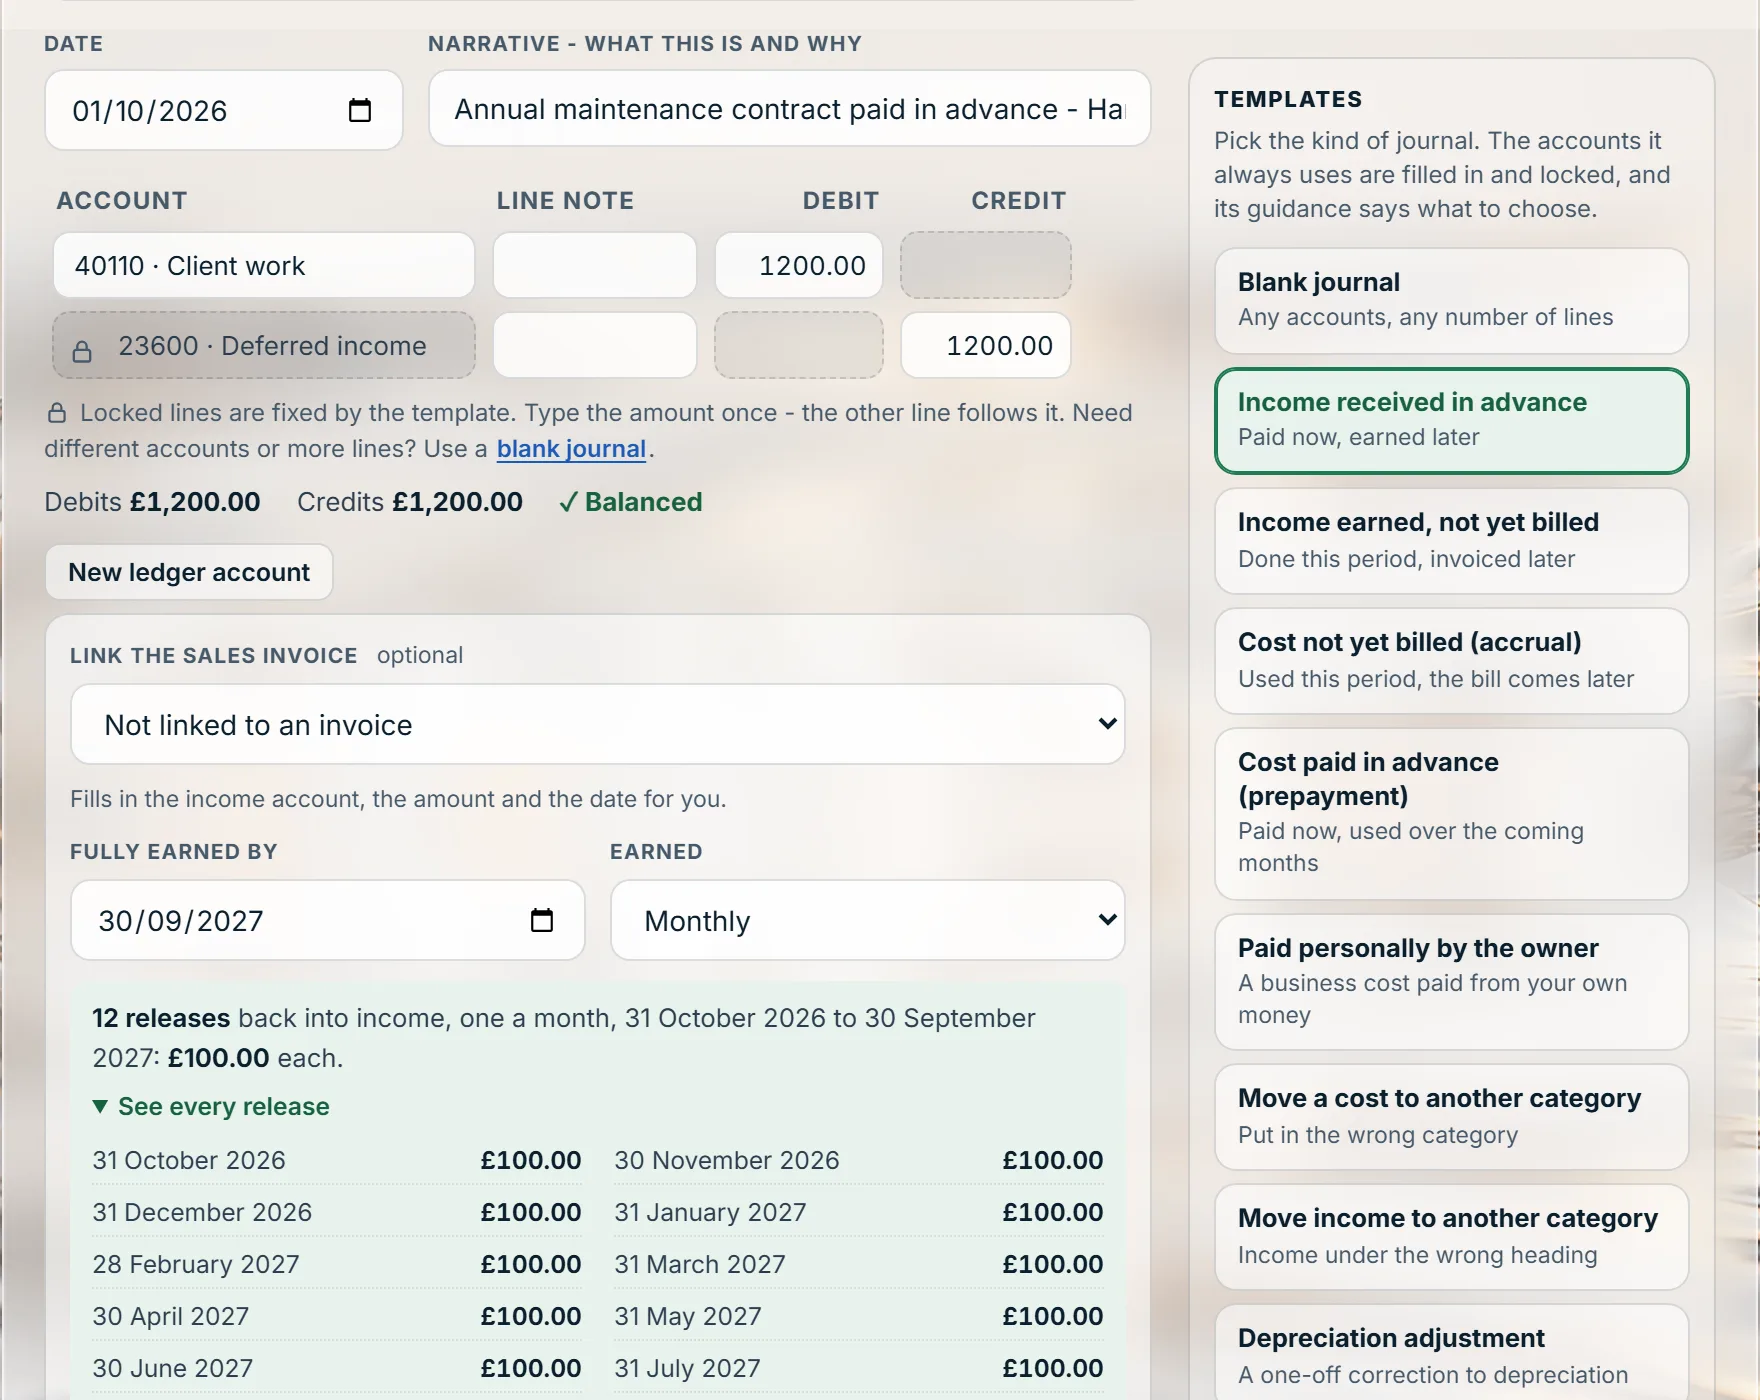Click the locked 23600 Deferred income account
Viewport: 1760px width, 1400px height.
tap(264, 345)
